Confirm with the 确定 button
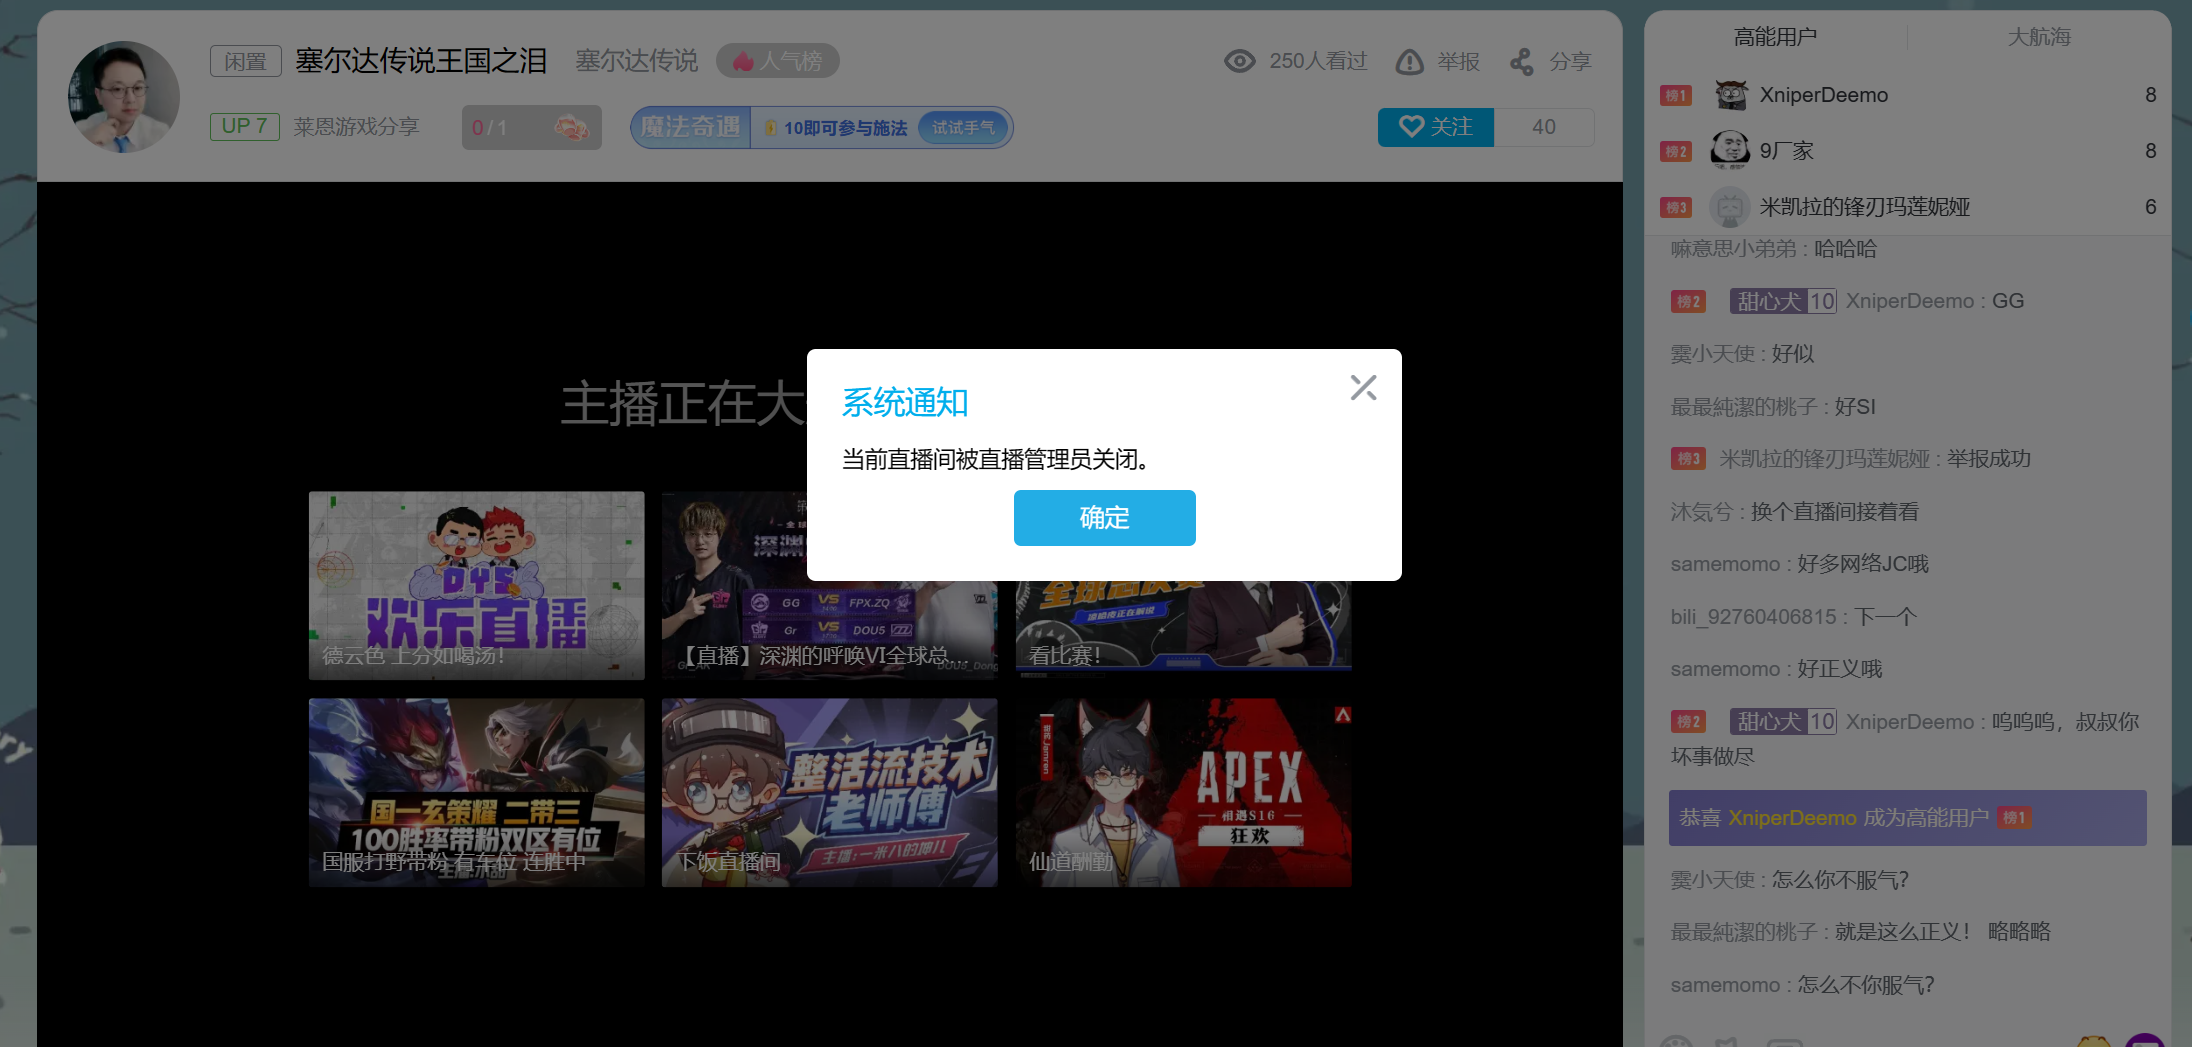This screenshot has width=2192, height=1047. pyautogui.click(x=1104, y=517)
